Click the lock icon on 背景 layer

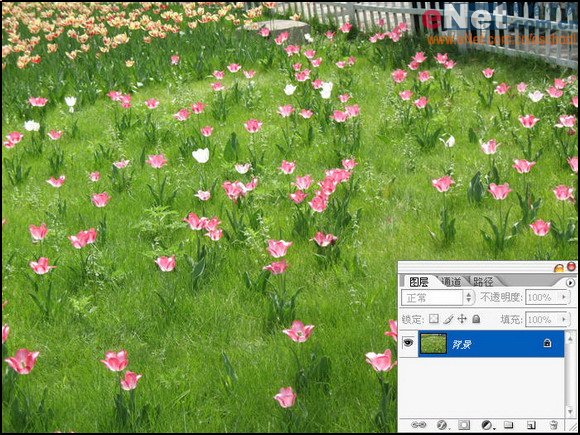pyautogui.click(x=547, y=343)
